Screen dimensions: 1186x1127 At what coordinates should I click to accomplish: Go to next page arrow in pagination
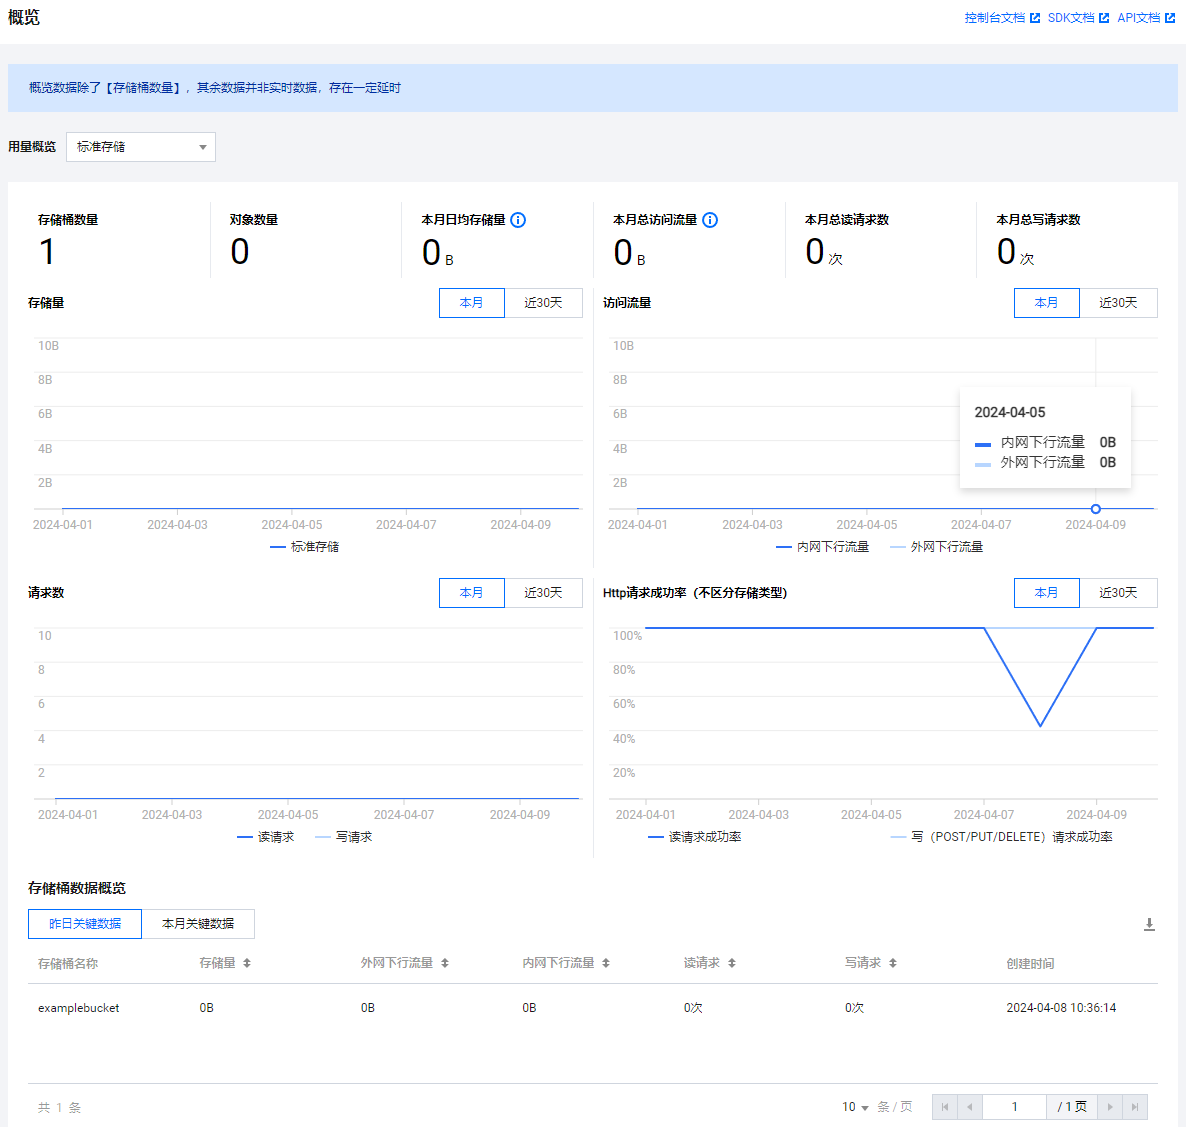[x=1110, y=1107]
